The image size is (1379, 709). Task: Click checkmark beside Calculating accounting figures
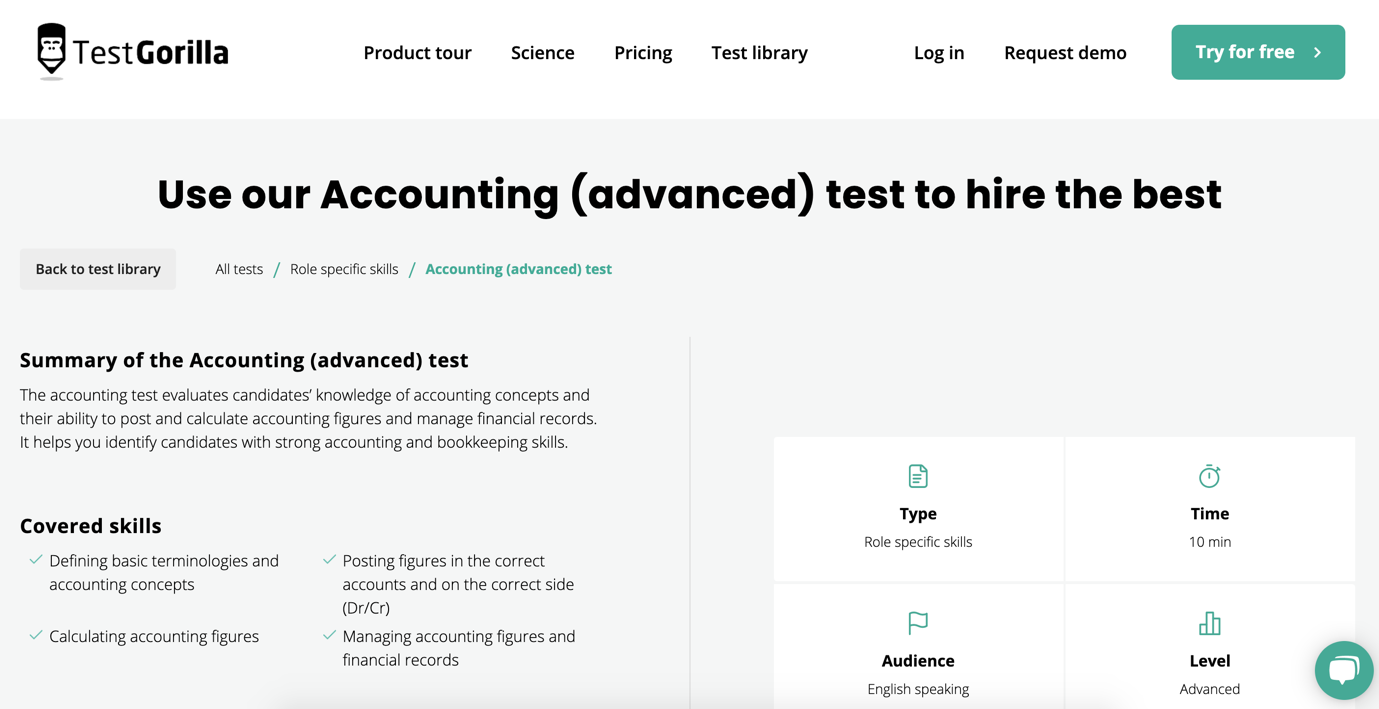pos(36,635)
